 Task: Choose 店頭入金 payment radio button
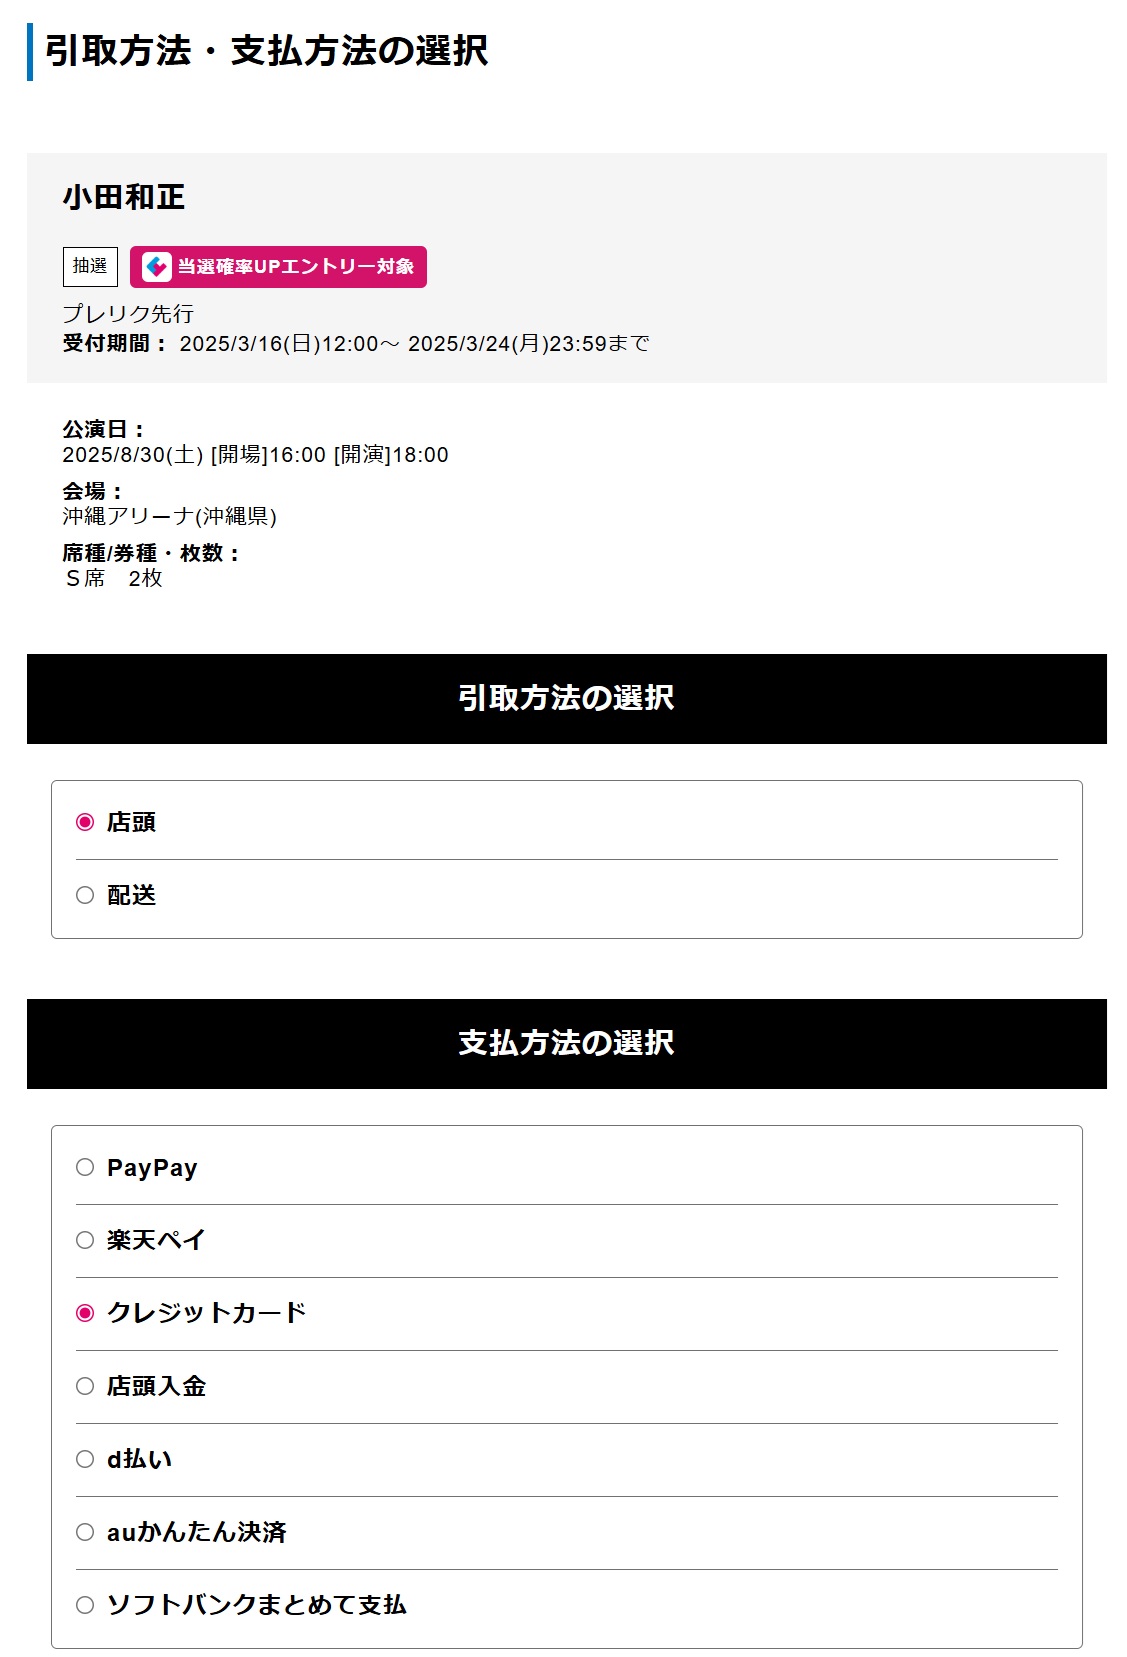click(x=85, y=1386)
